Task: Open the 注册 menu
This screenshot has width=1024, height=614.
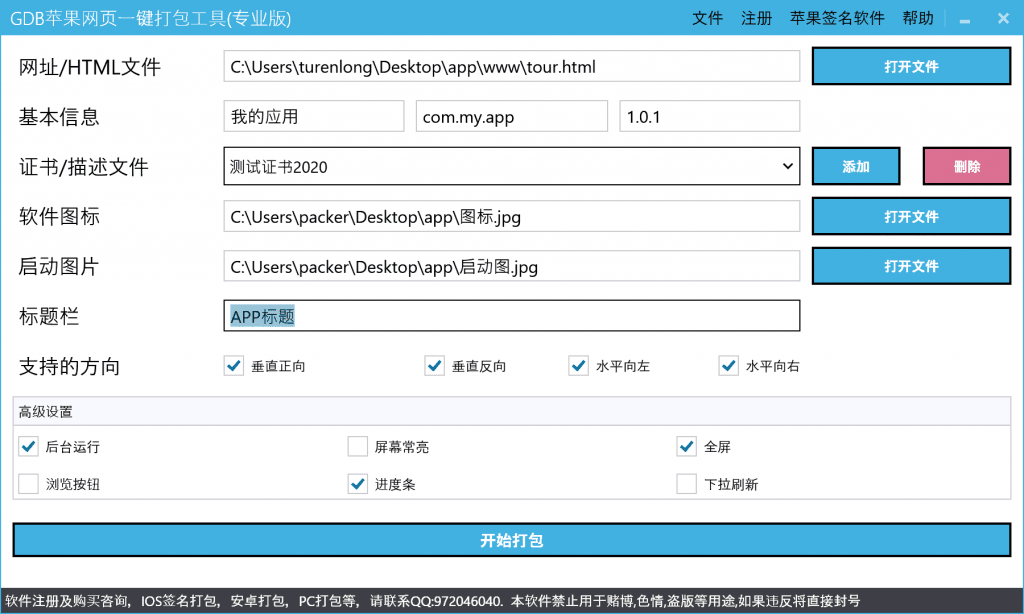Action: tap(756, 18)
